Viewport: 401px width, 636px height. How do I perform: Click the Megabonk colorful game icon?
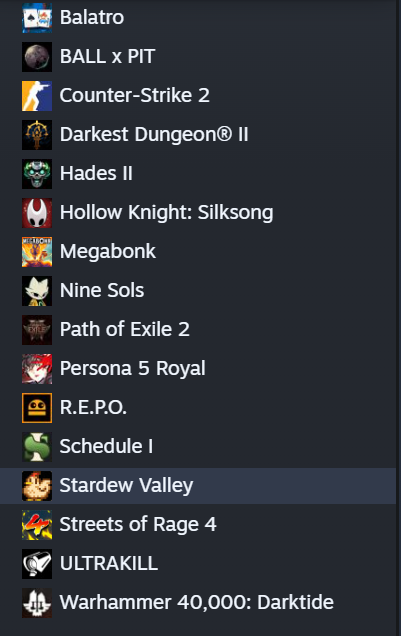(x=37, y=251)
